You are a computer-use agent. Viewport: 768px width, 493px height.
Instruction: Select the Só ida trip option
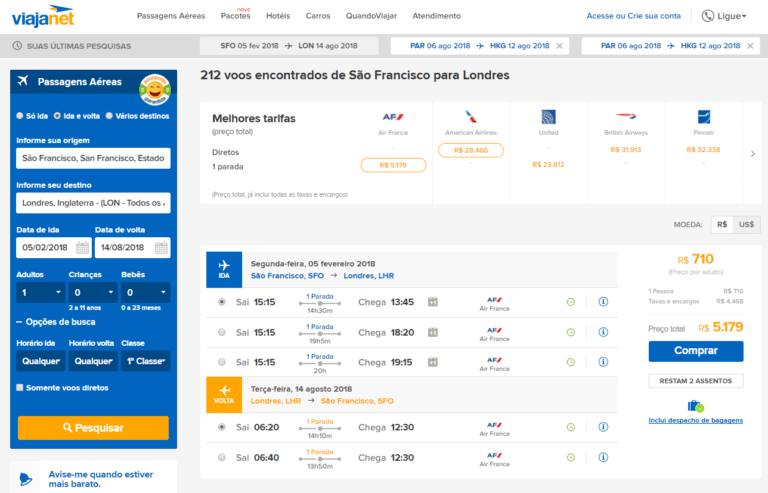20,116
